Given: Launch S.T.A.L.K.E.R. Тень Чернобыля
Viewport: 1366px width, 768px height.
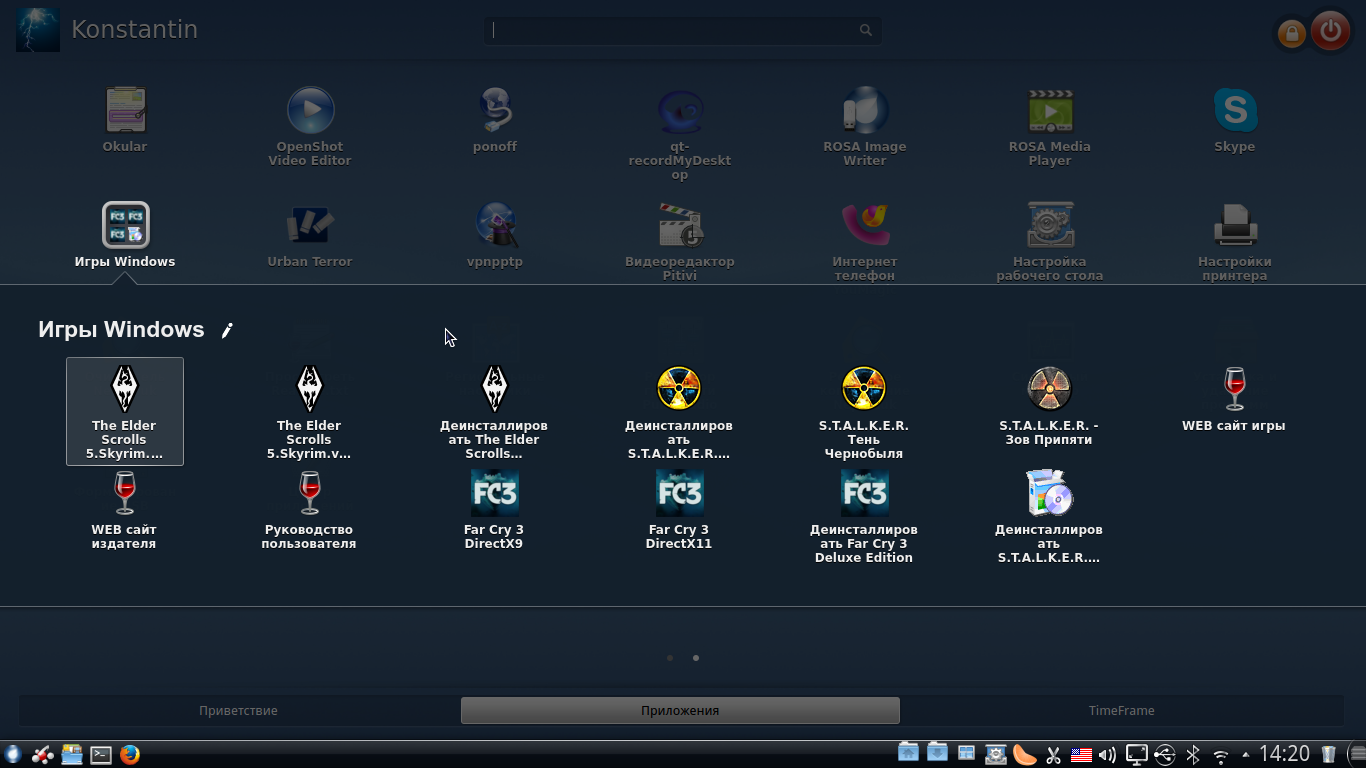Looking at the screenshot, I should (865, 411).
